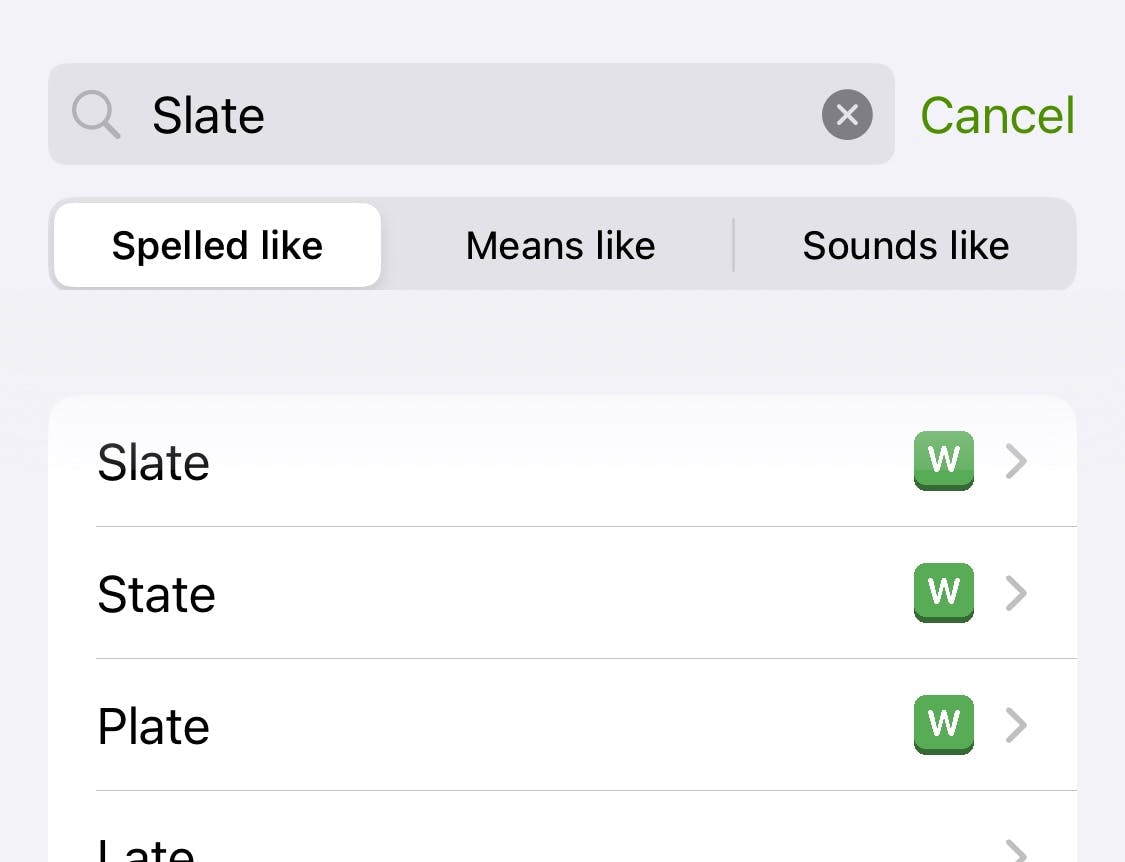Screen dimensions: 1125x862
Task: Open Late details via its chevron
Action: click(x=1016, y=851)
